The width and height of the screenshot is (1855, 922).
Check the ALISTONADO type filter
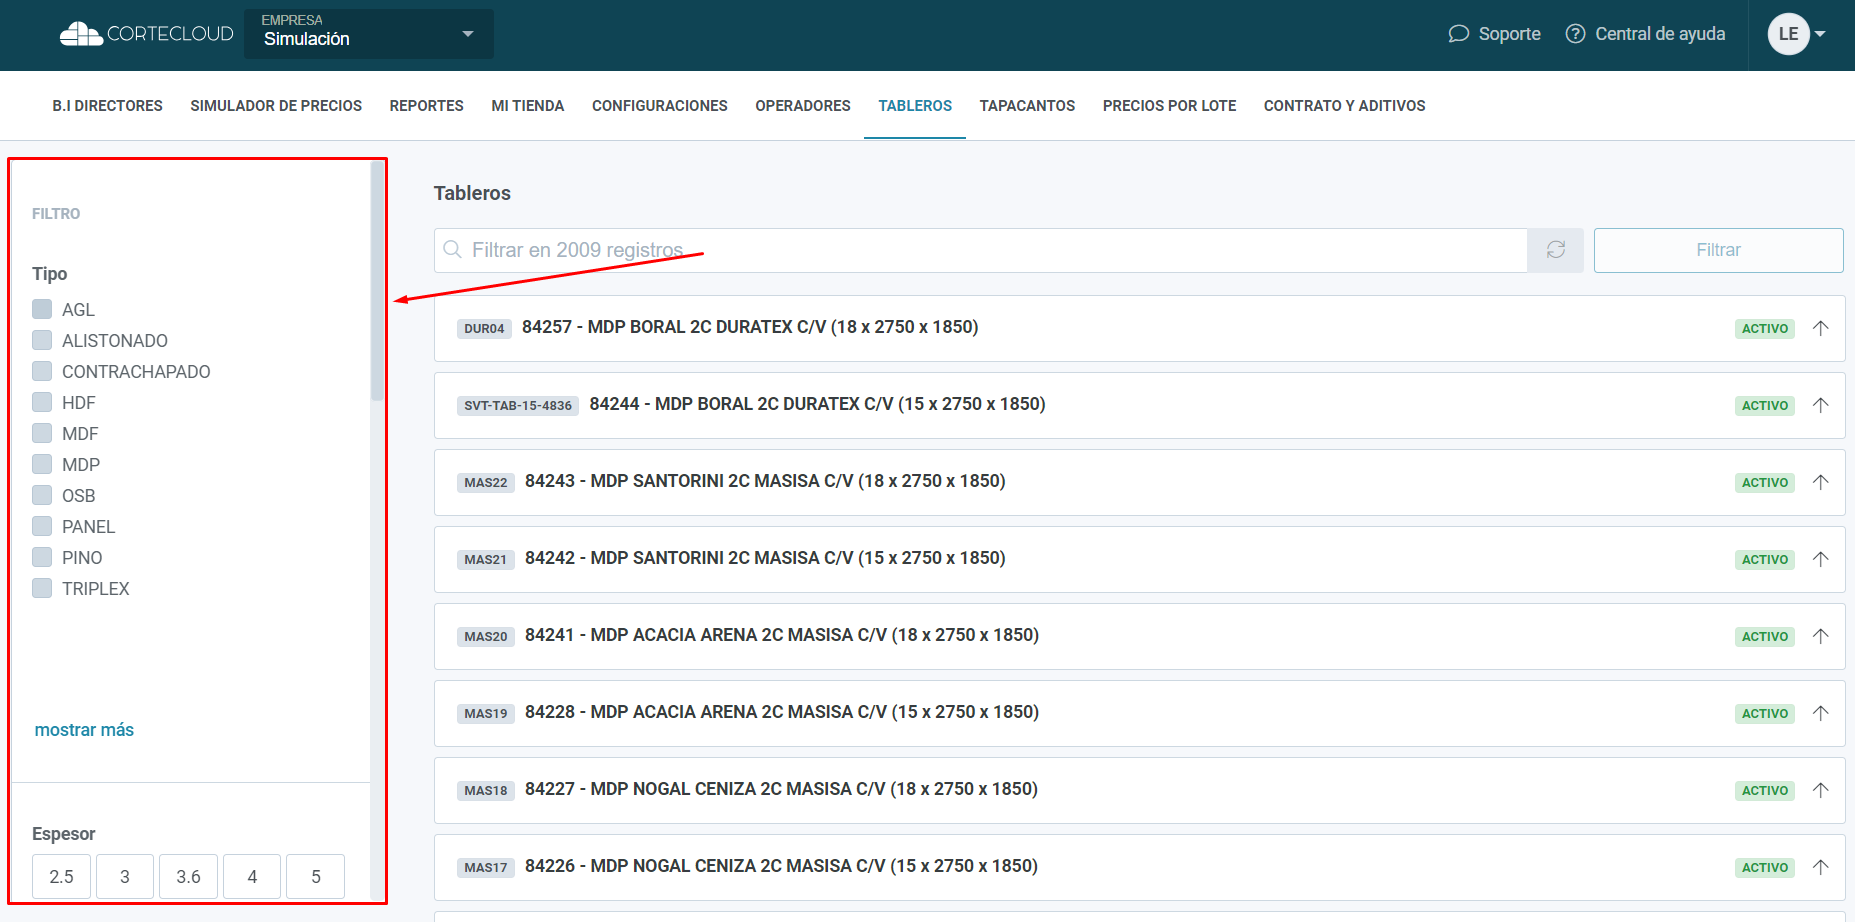tap(42, 340)
